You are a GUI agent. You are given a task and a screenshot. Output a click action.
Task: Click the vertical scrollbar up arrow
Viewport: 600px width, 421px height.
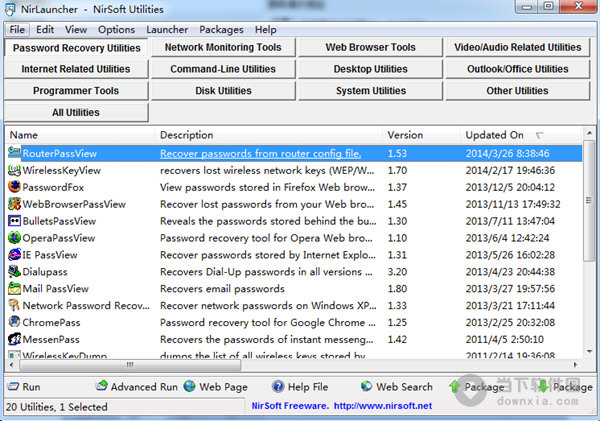pyautogui.click(x=589, y=133)
